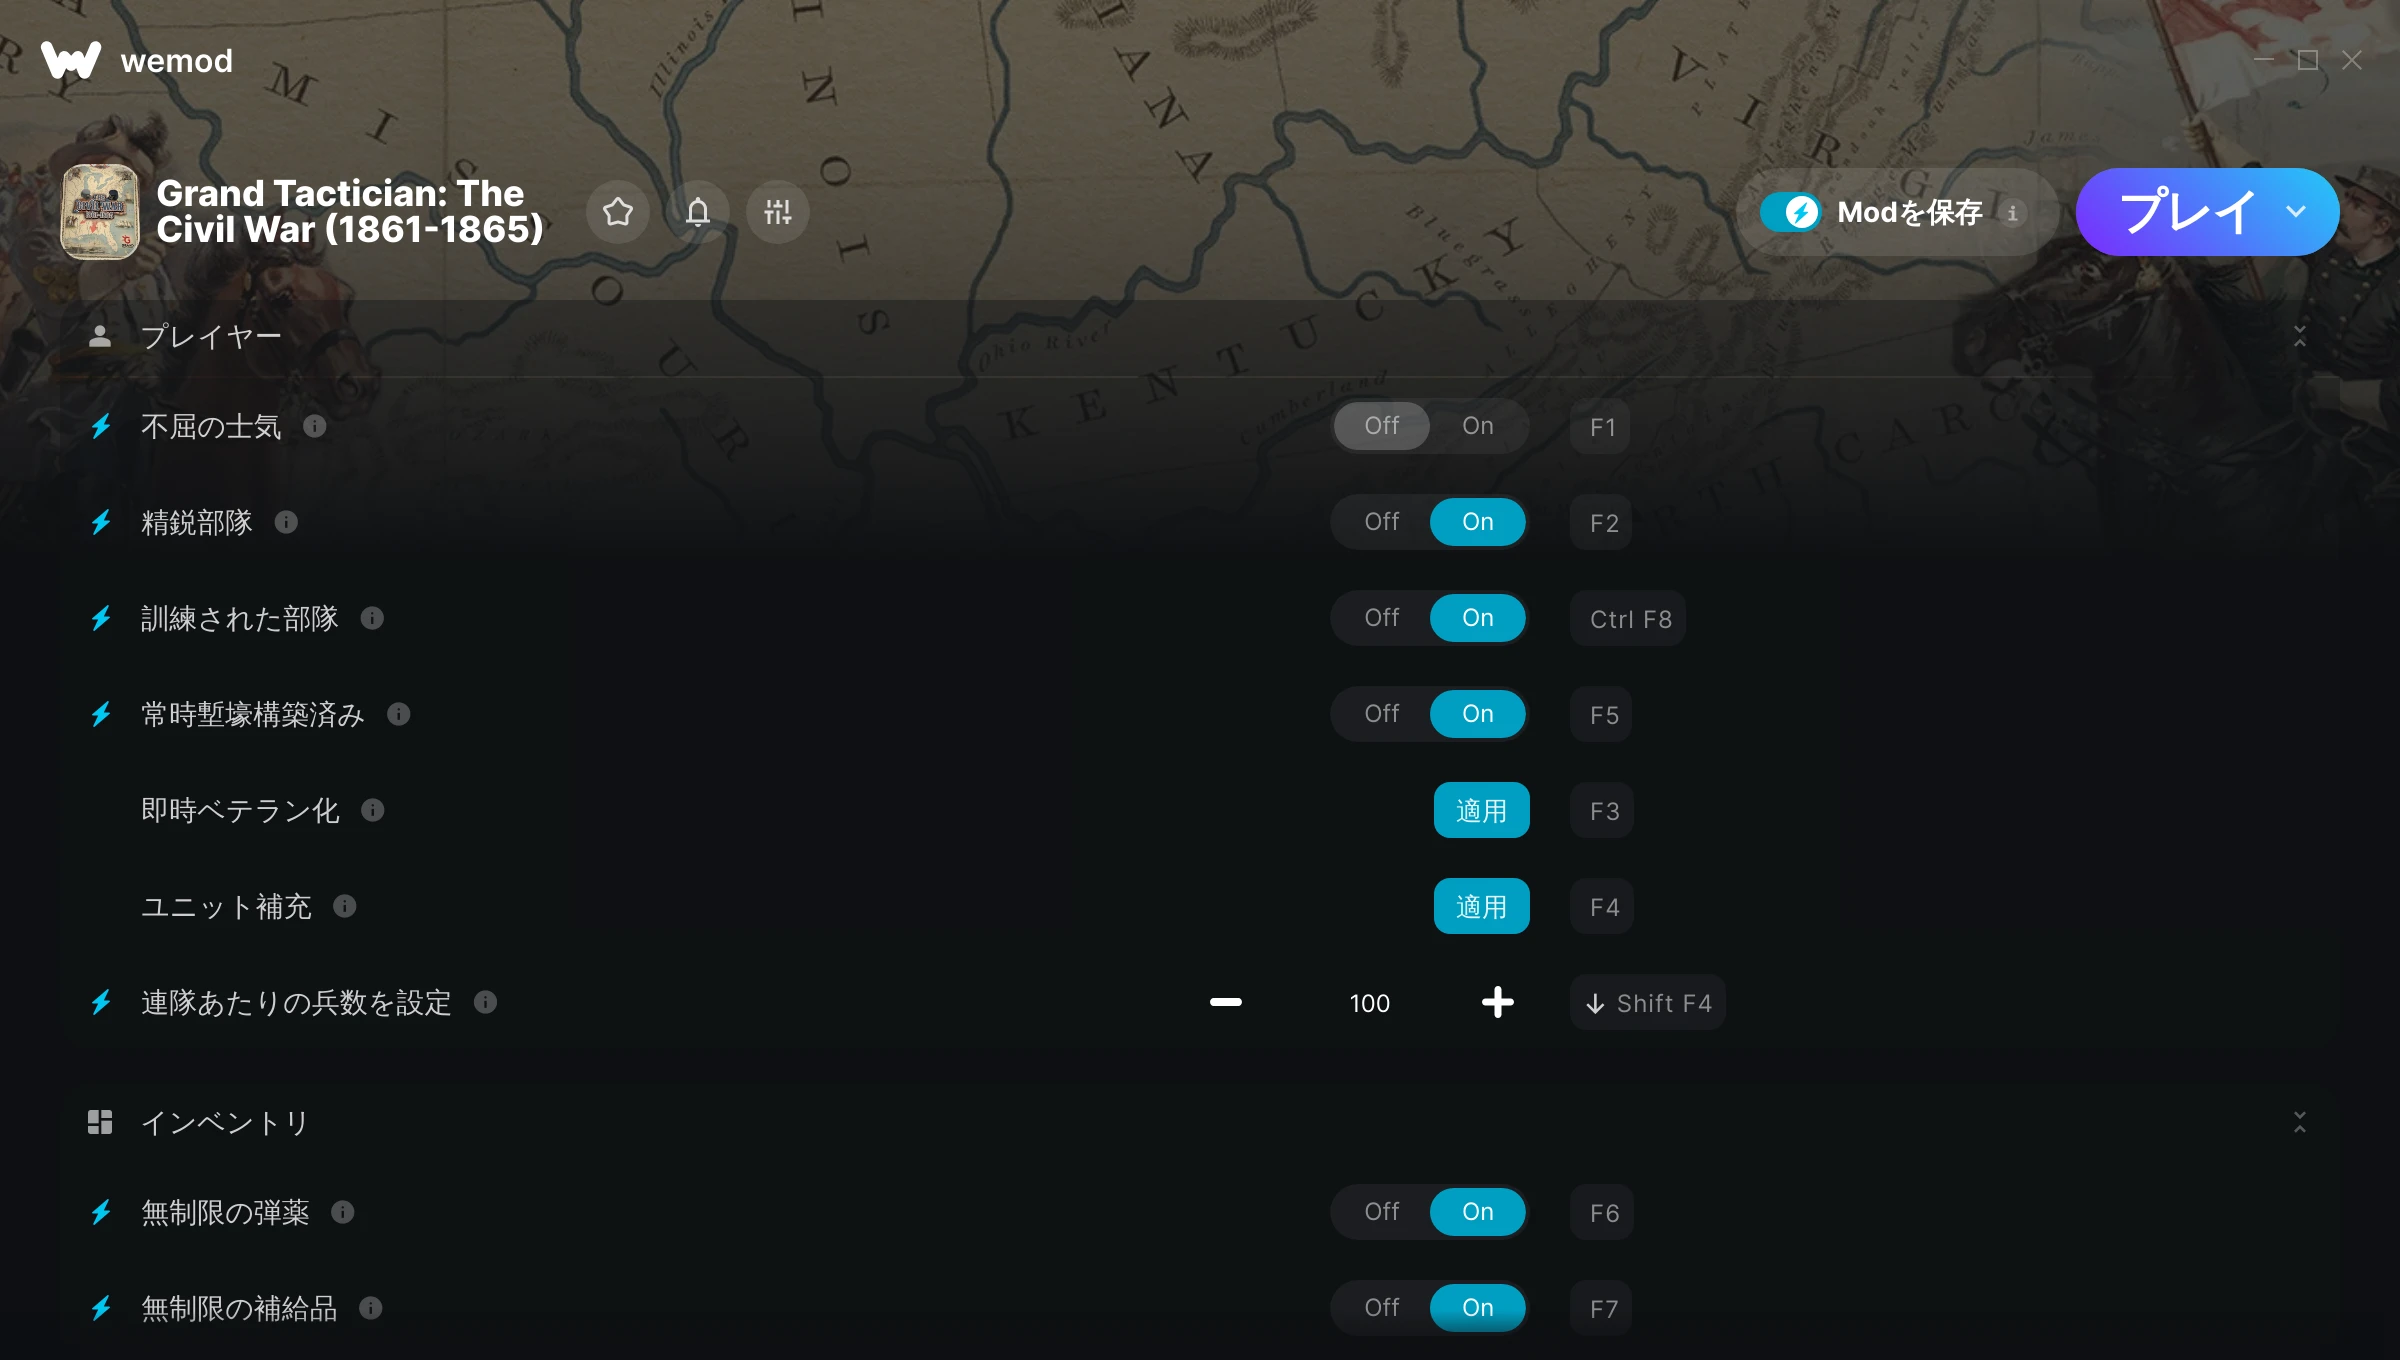This screenshot has width=2400, height=1360.
Task: Change the Ctrl F8 hotkey binding
Action: (1630, 619)
